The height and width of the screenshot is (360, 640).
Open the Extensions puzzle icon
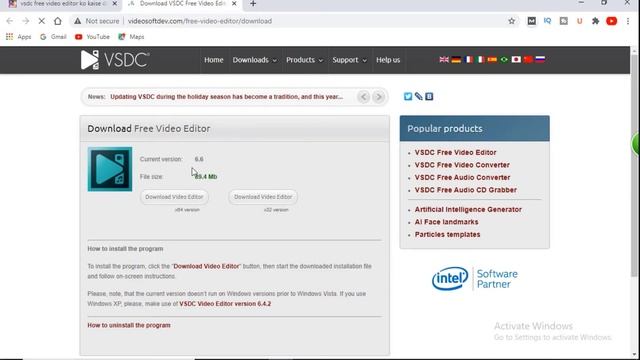coord(596,21)
